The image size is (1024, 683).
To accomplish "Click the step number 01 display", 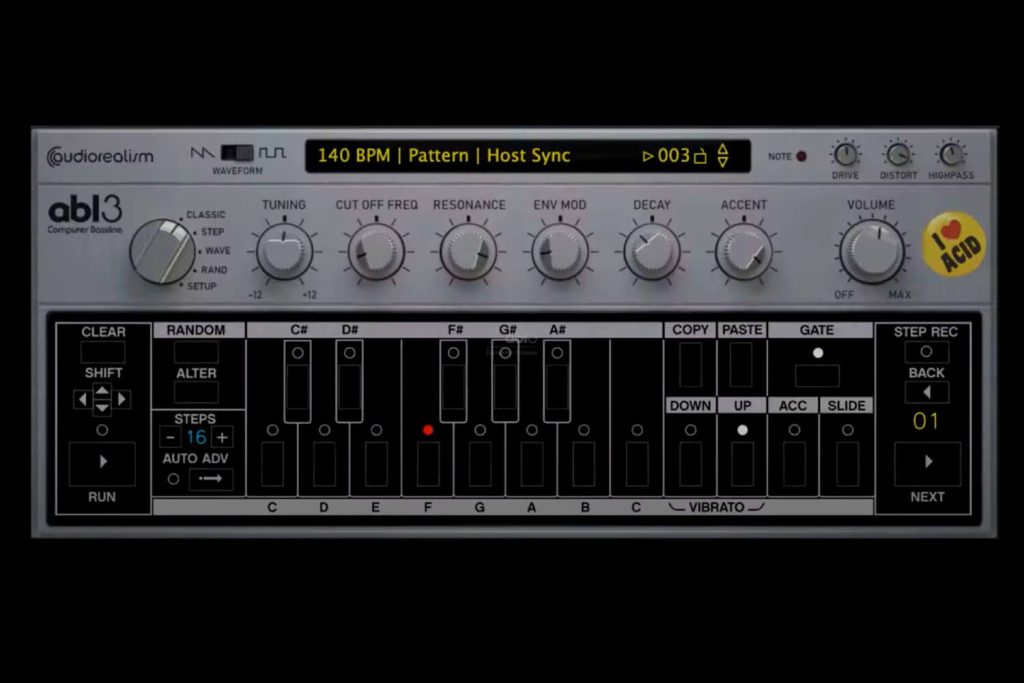I will point(925,422).
